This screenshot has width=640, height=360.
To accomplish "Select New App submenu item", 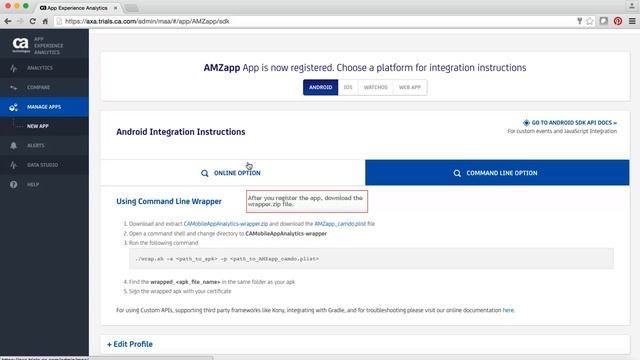I will [x=44, y=126].
